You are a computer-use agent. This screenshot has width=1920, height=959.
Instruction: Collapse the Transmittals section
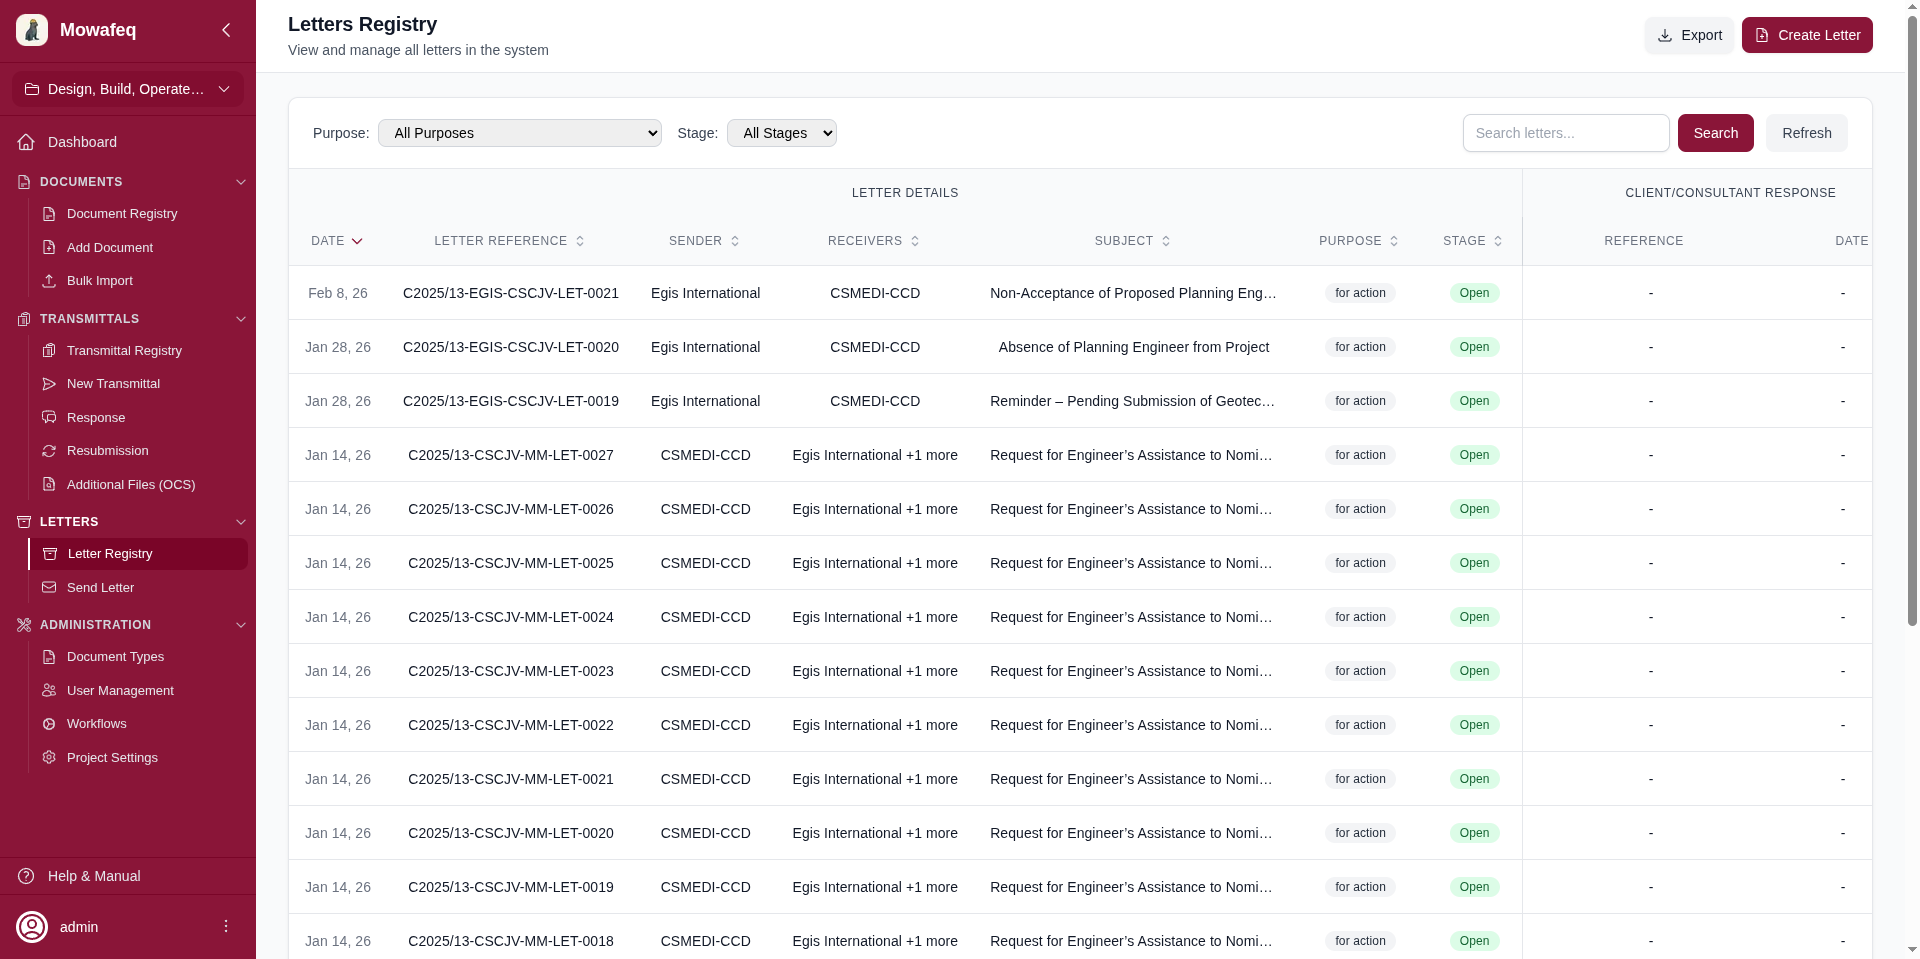pyautogui.click(x=240, y=319)
